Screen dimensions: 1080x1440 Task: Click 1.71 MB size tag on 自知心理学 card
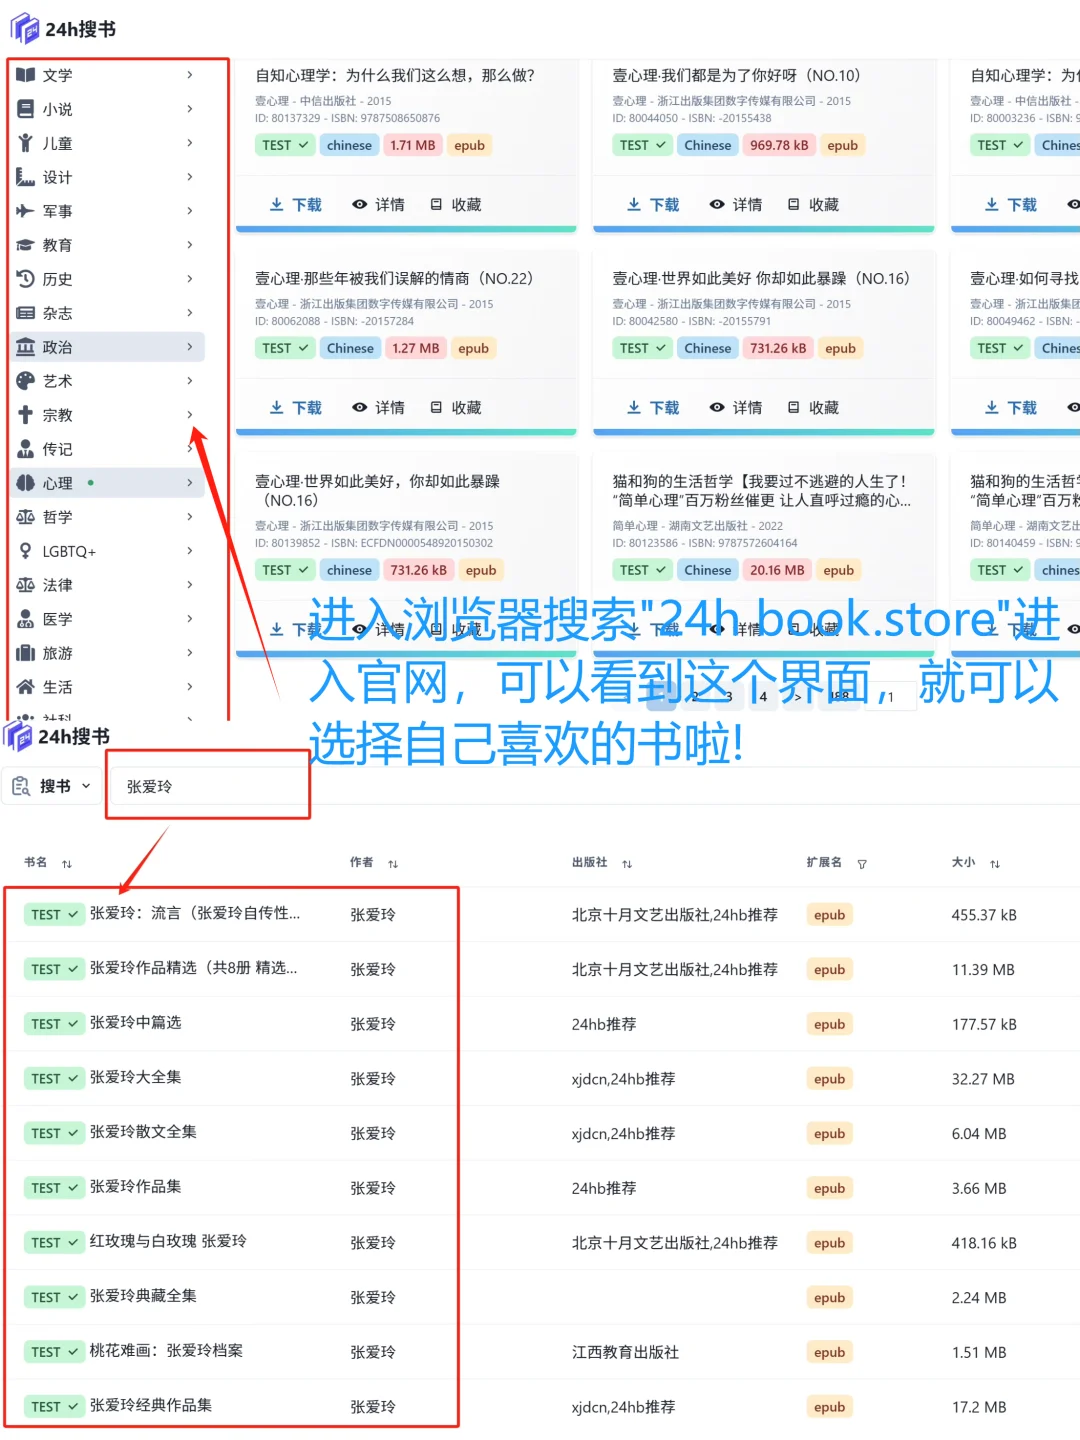(x=413, y=145)
